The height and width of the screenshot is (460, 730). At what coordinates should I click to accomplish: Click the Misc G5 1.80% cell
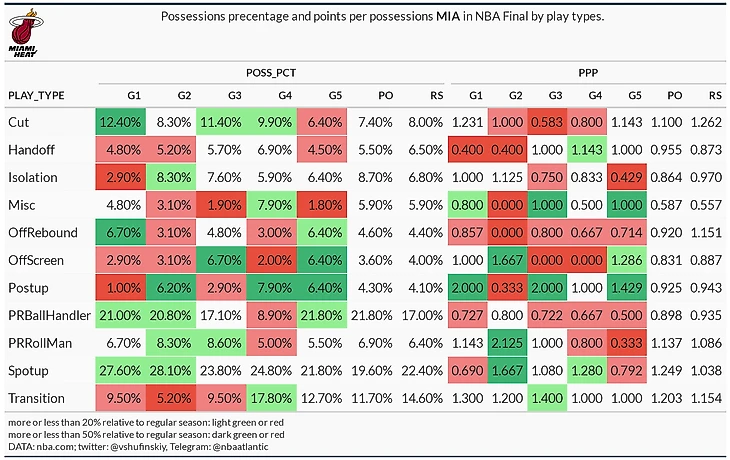(x=322, y=205)
